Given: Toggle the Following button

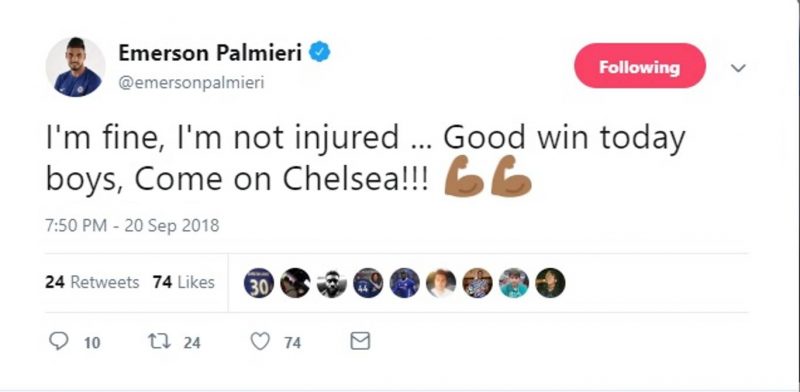Looking at the screenshot, I should pos(640,66).
